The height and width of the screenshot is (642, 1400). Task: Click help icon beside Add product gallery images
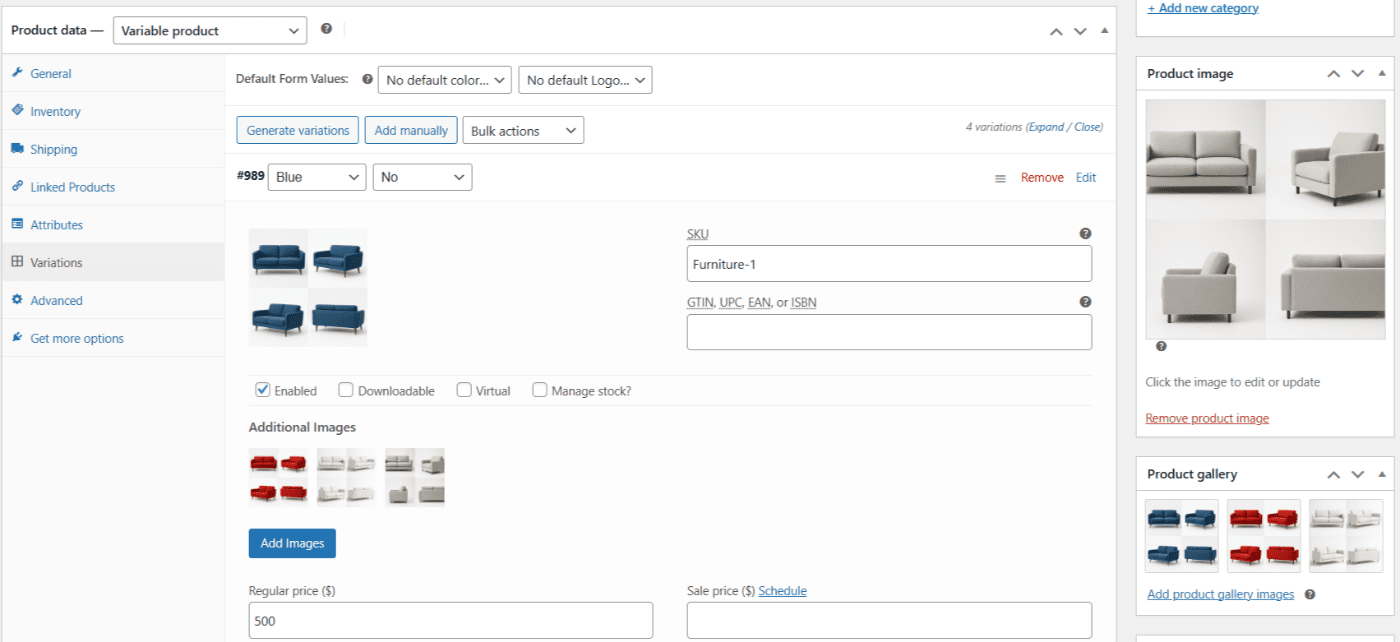(x=1310, y=594)
